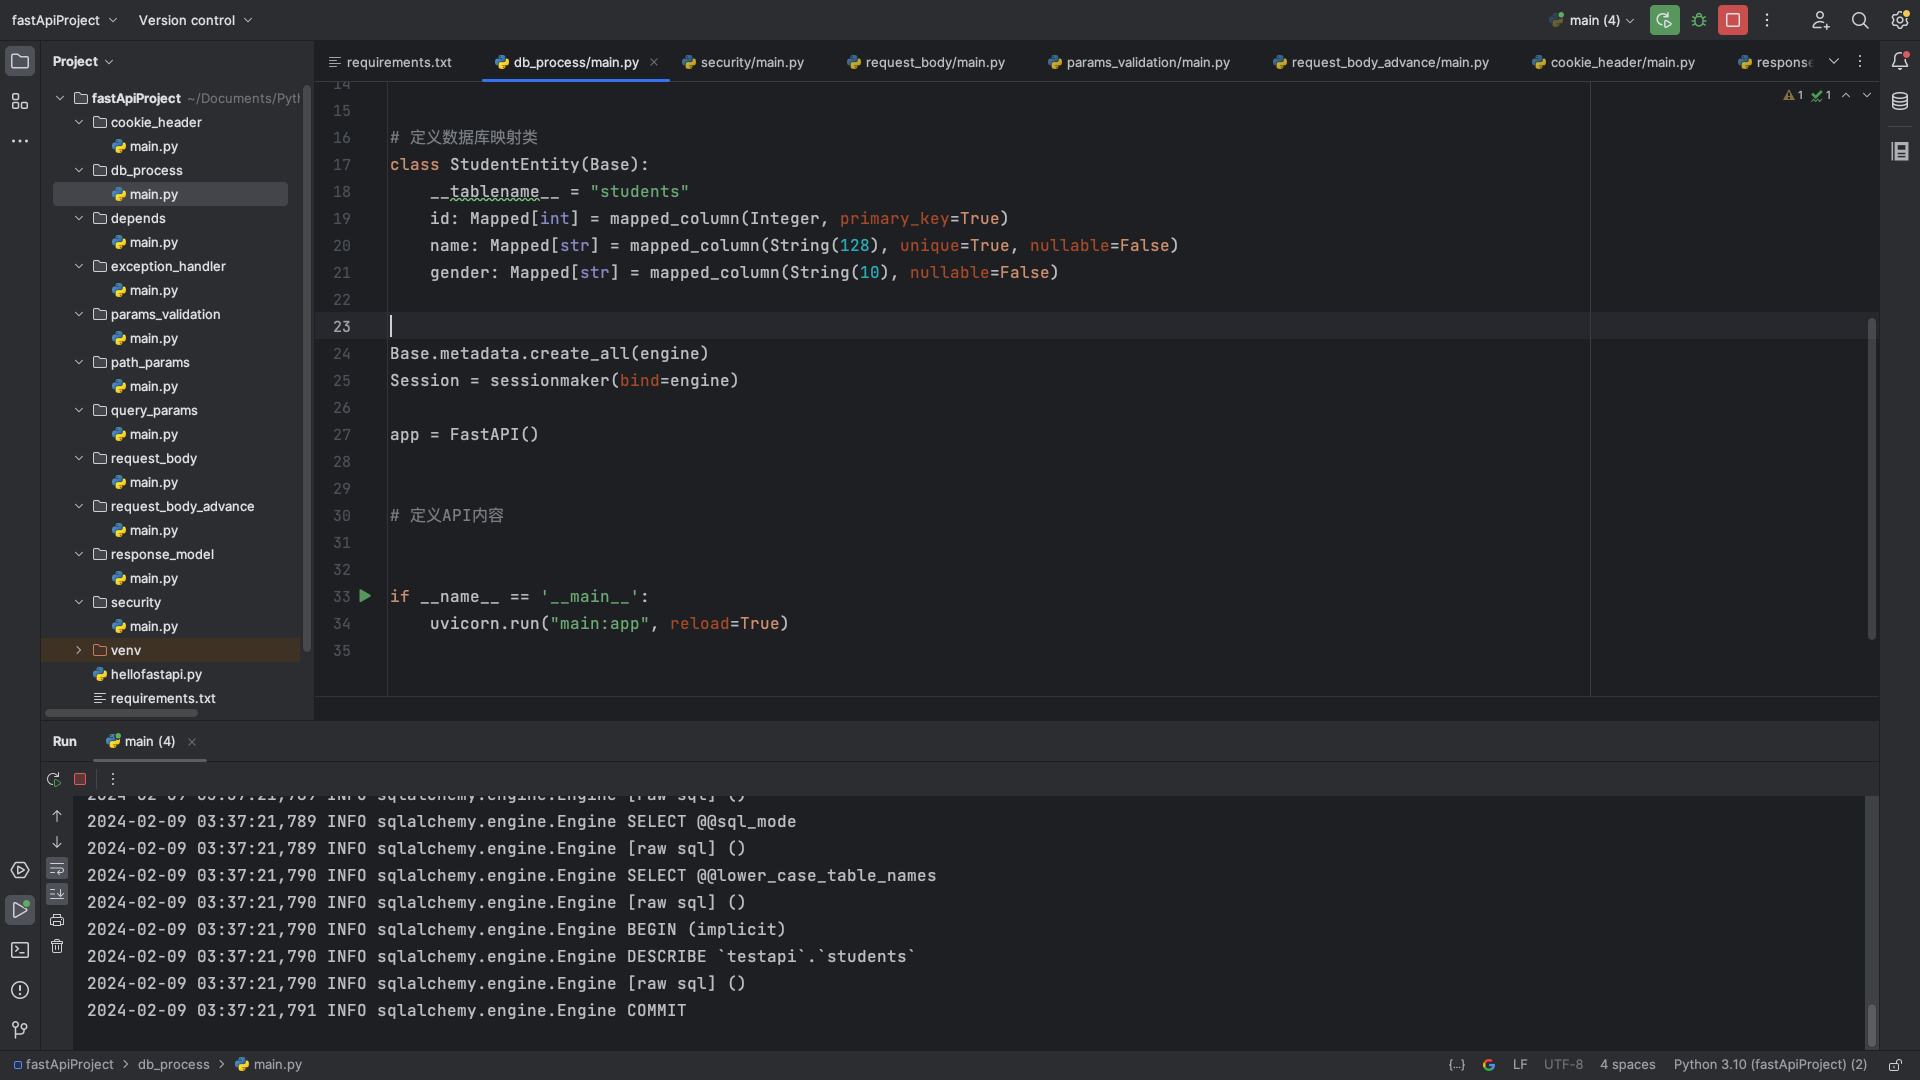Switch to the security/main.py tab
This screenshot has width=1920, height=1080.
click(x=751, y=62)
